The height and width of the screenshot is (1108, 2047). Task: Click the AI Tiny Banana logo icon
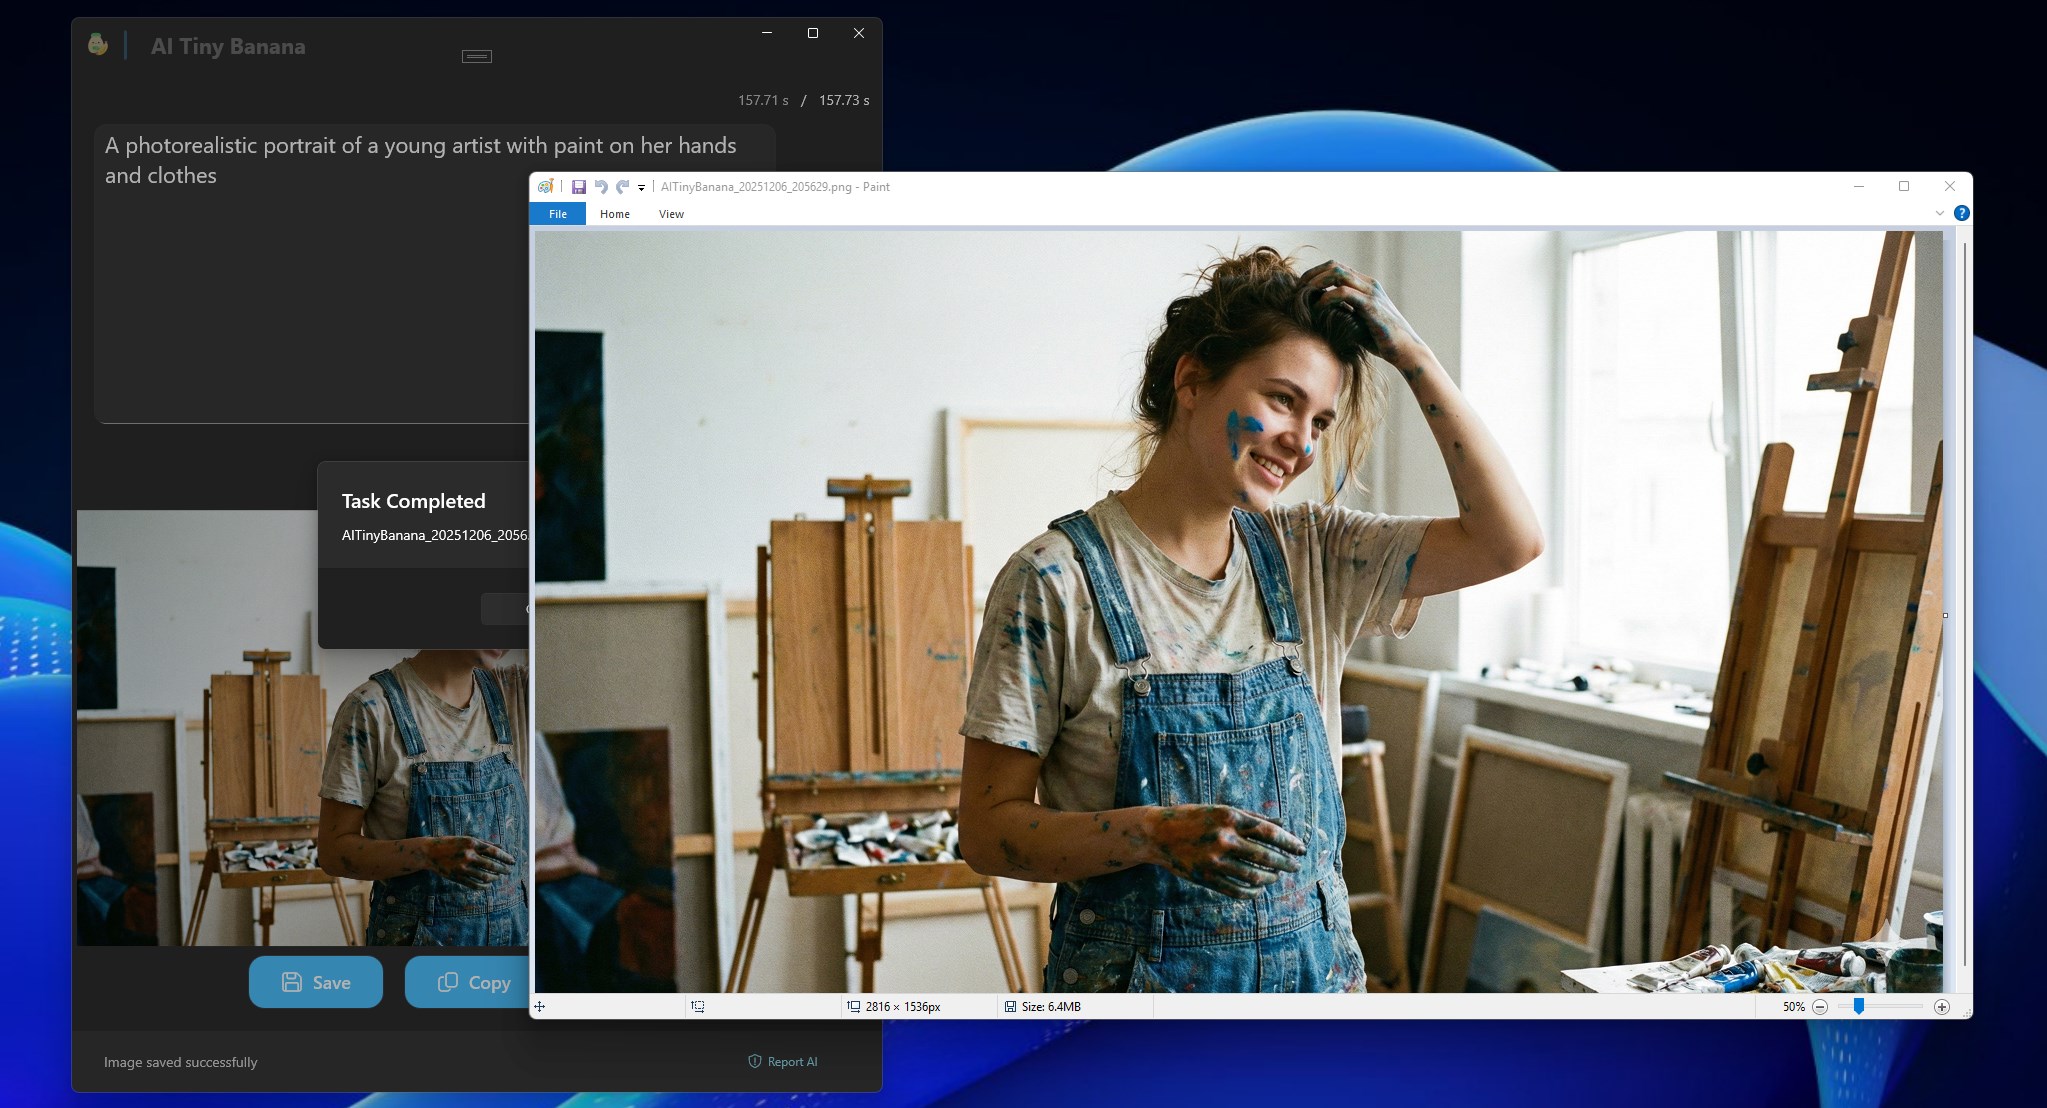click(x=98, y=44)
